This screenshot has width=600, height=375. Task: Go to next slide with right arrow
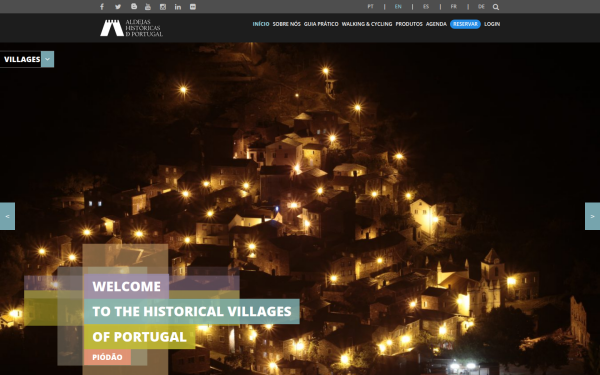tap(592, 216)
